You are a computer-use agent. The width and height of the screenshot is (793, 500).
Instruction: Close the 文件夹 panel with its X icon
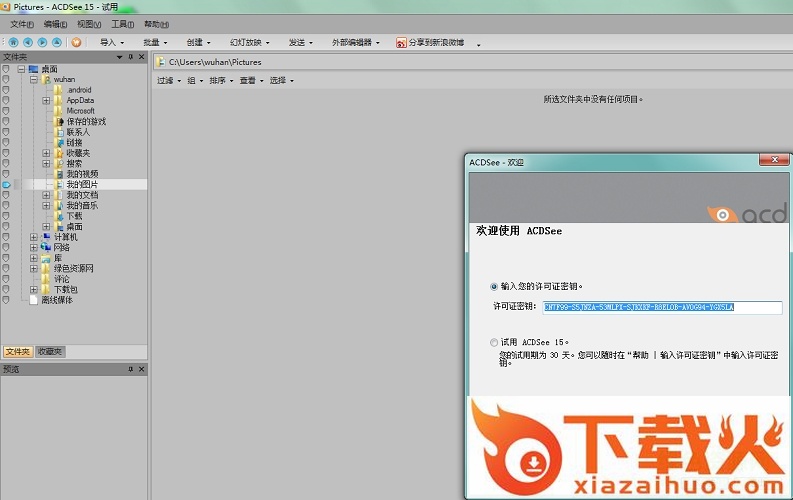(x=142, y=57)
